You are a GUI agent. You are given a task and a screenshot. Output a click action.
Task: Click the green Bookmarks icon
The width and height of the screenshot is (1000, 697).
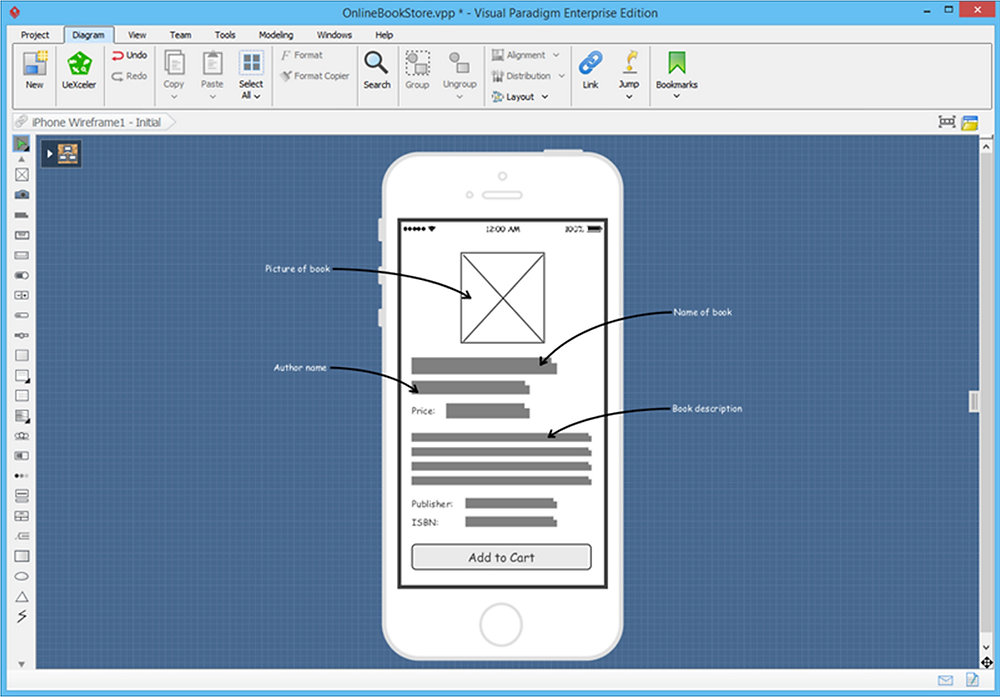click(x=677, y=63)
